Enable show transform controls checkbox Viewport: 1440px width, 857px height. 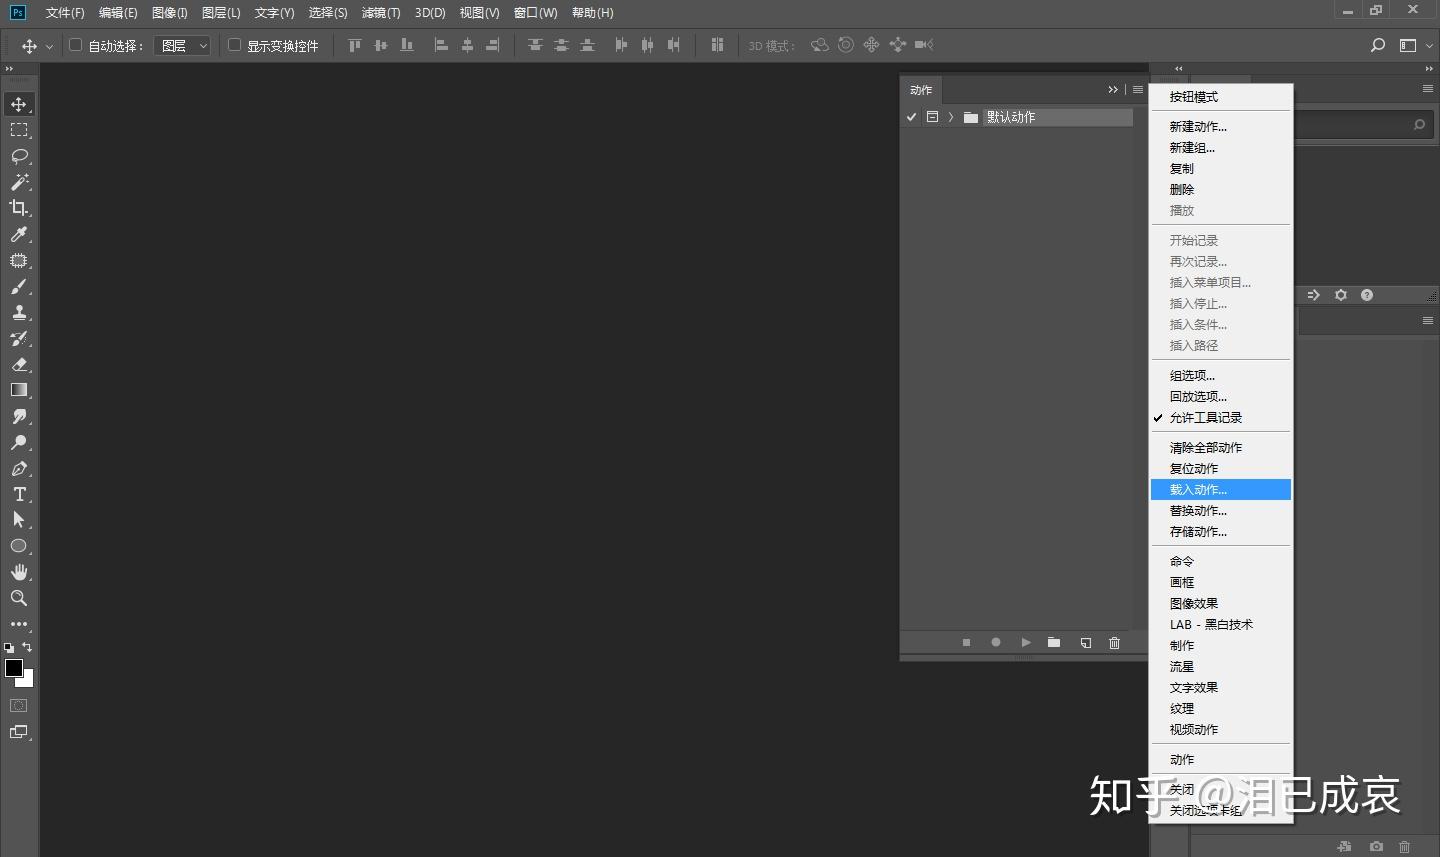point(234,45)
